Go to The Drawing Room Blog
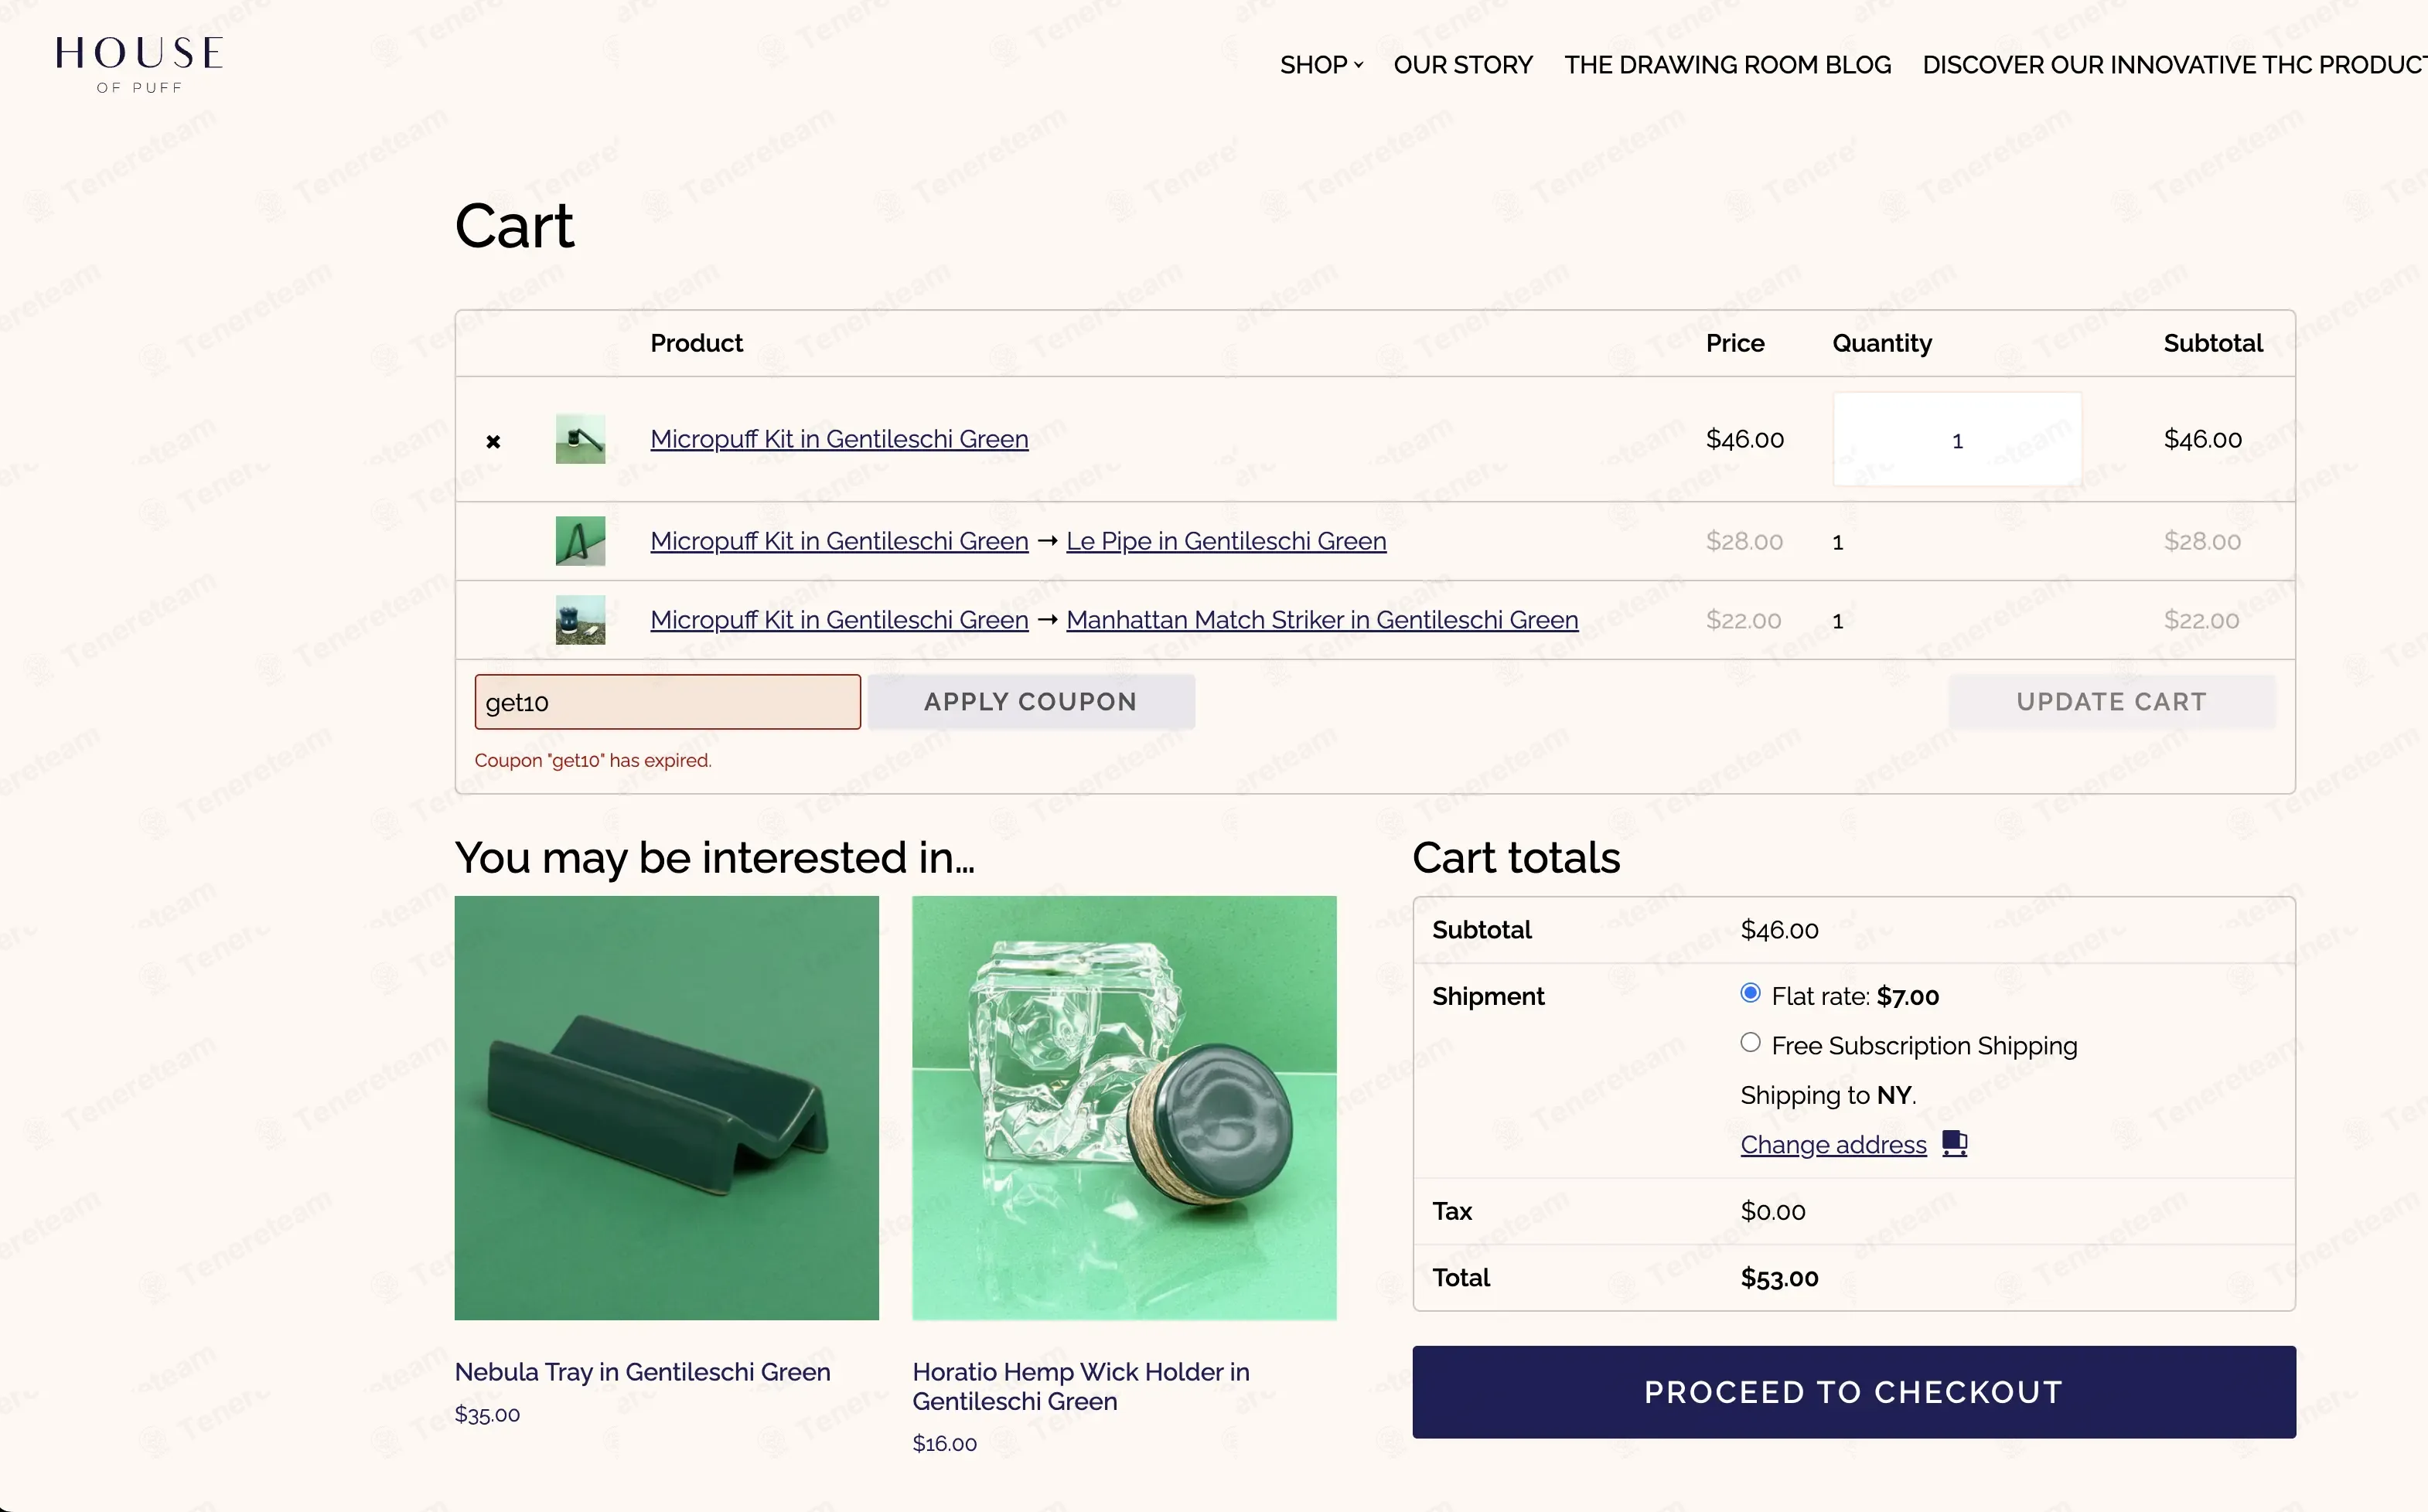This screenshot has width=2428, height=1512. coord(1728,65)
